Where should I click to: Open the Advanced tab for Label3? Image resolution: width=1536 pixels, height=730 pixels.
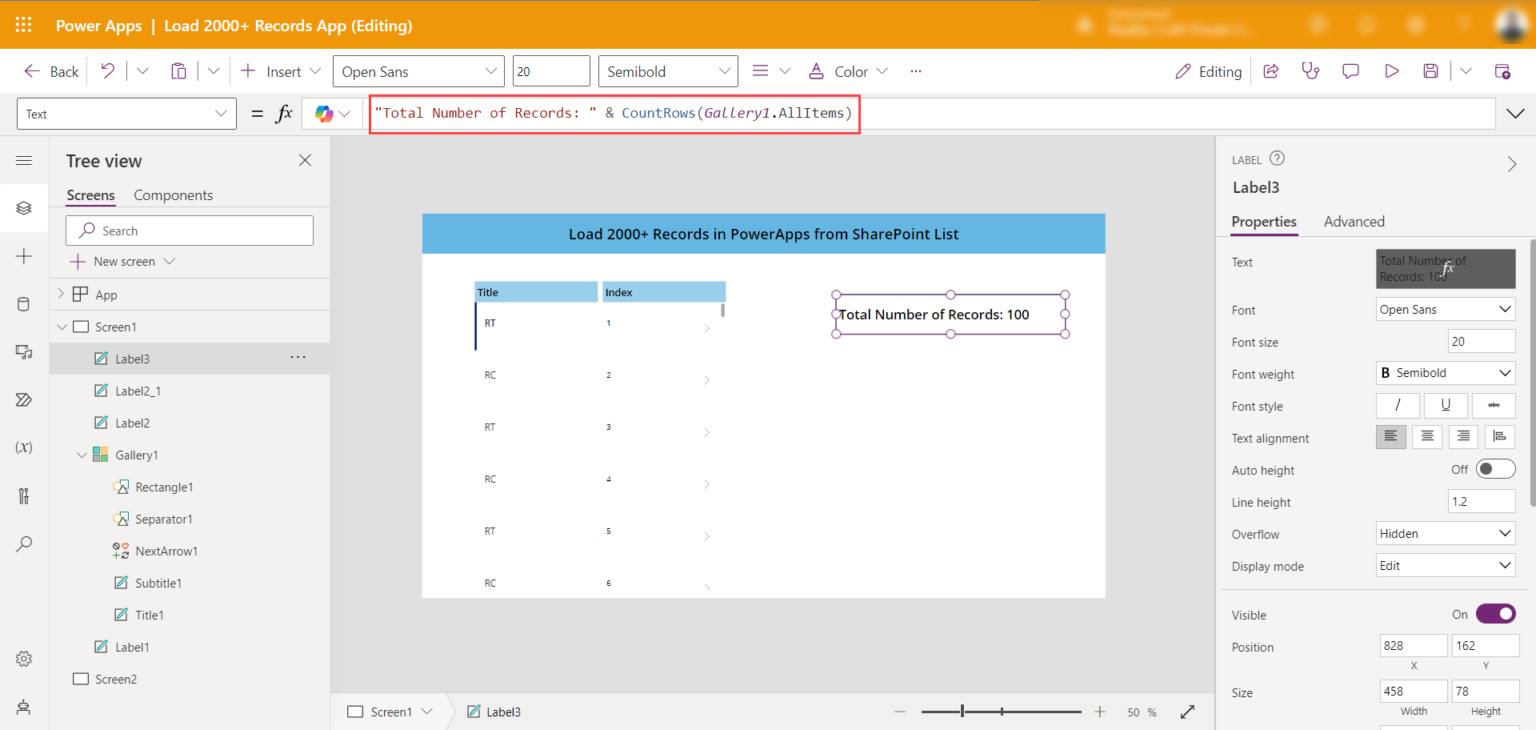coord(1354,221)
